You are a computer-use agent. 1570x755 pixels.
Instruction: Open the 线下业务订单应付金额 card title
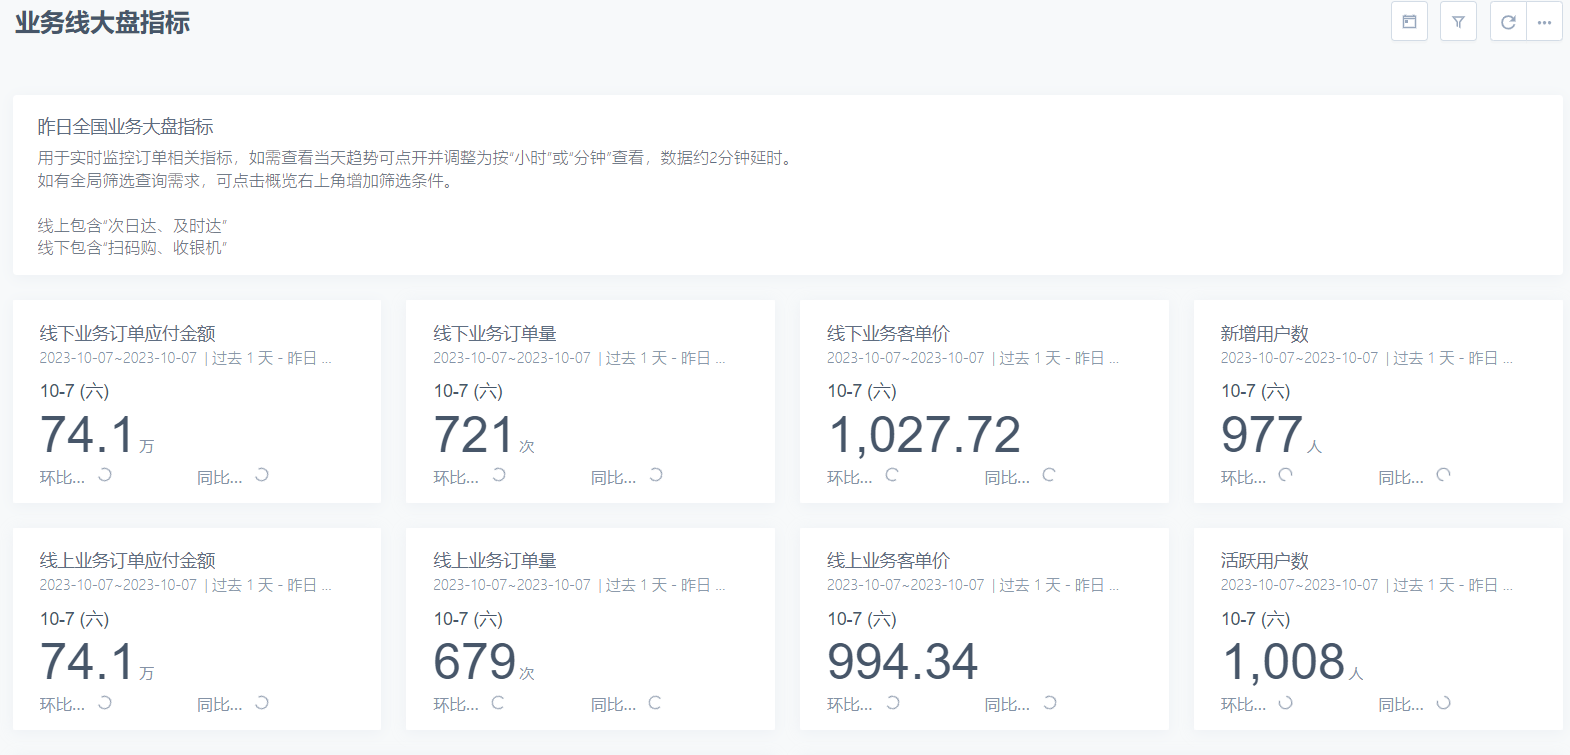(x=128, y=334)
